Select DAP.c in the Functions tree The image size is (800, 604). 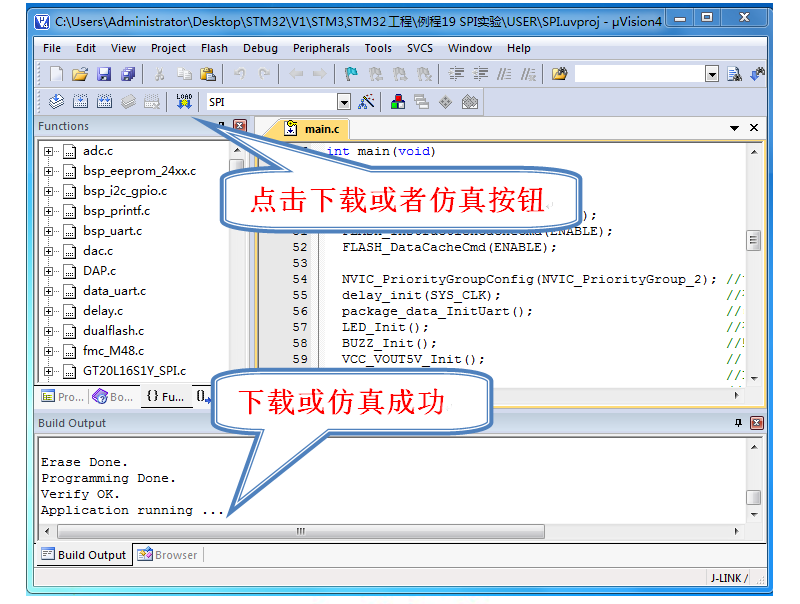(99, 271)
